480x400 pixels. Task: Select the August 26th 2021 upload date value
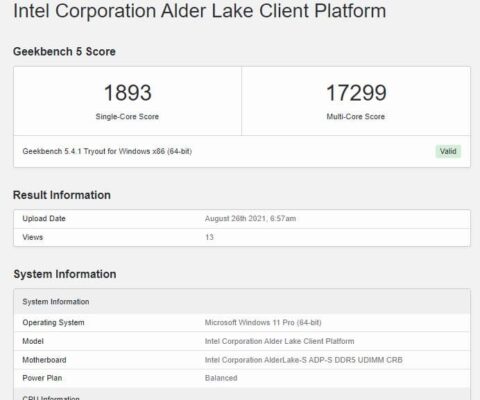click(x=250, y=219)
